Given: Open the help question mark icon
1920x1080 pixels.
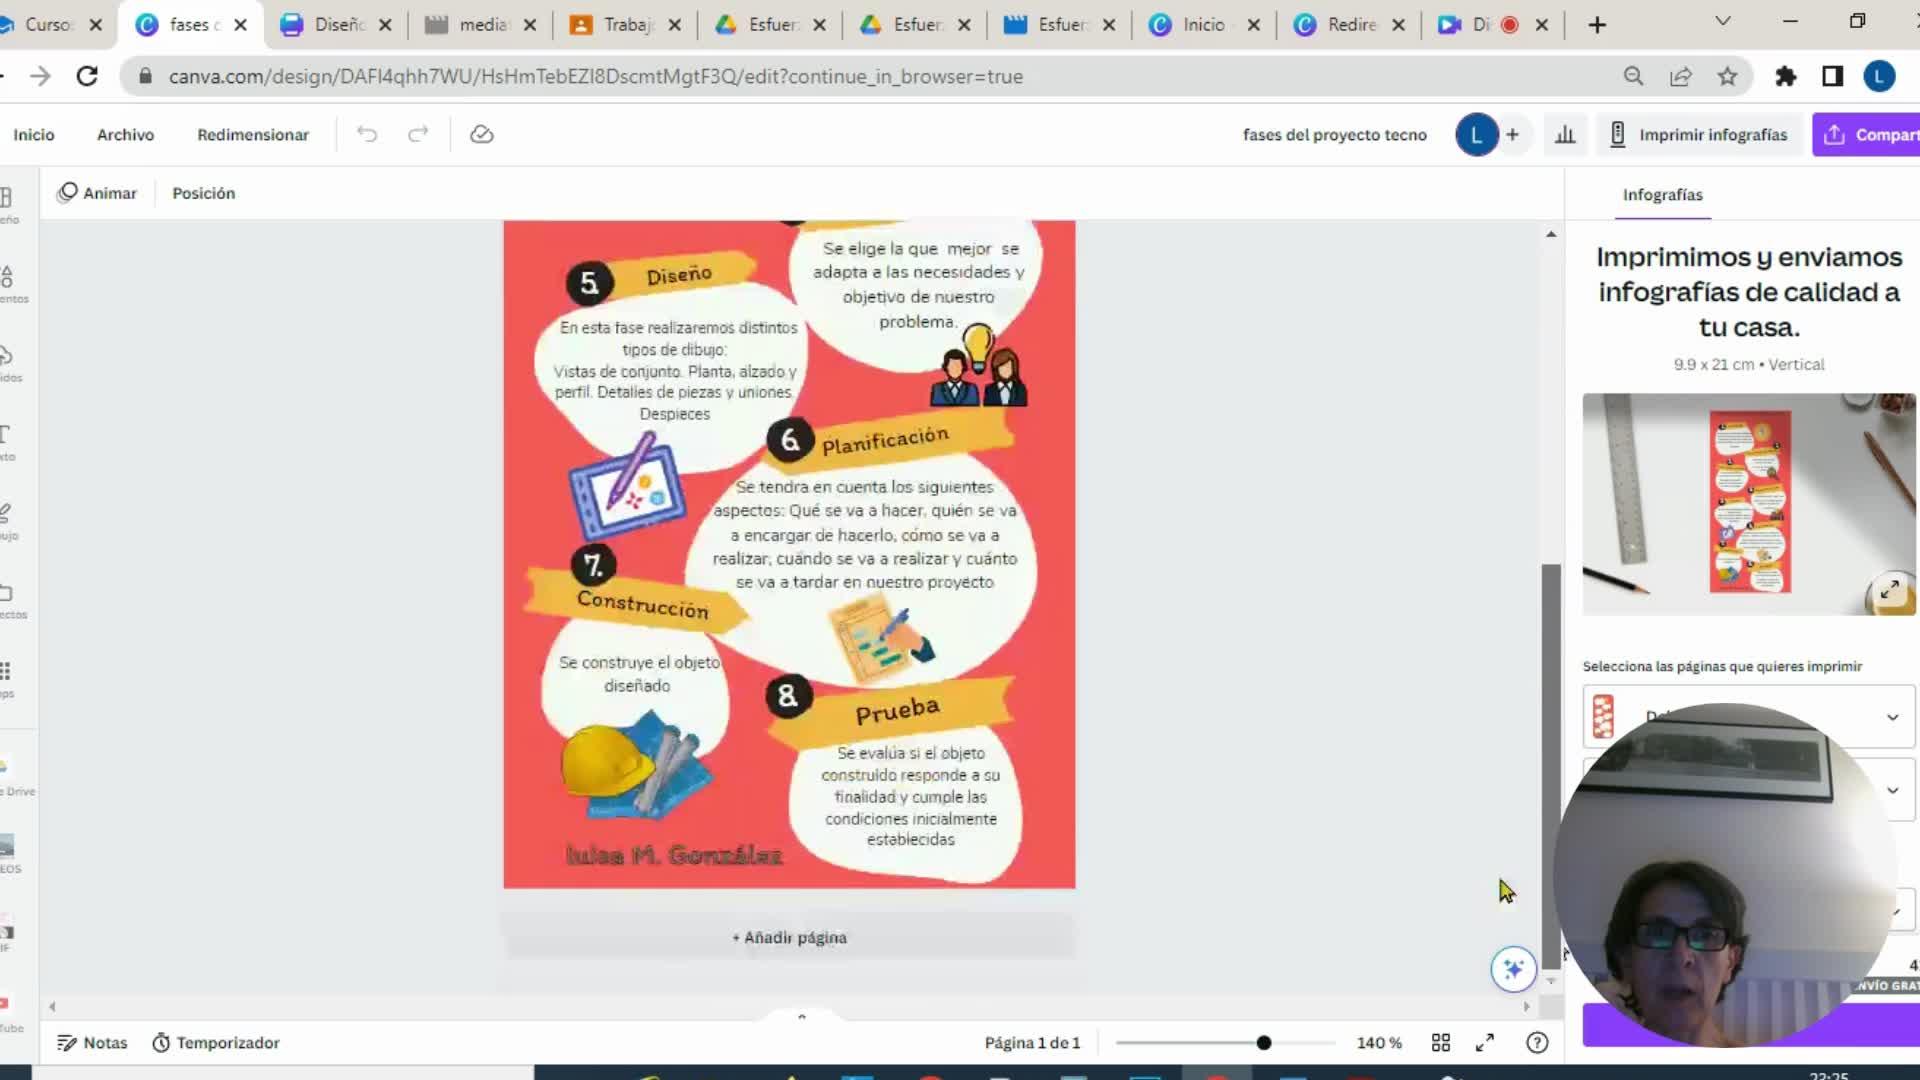Looking at the screenshot, I should click(1537, 1043).
